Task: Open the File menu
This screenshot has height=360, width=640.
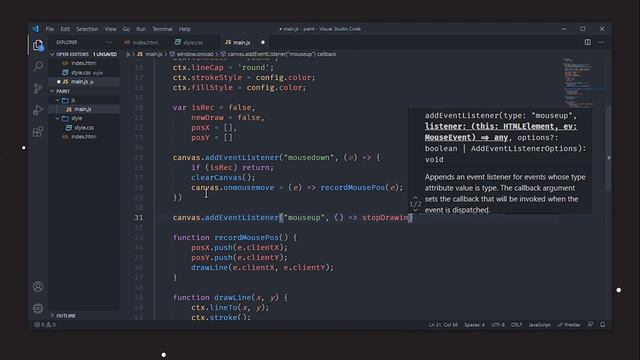Action: 50,29
